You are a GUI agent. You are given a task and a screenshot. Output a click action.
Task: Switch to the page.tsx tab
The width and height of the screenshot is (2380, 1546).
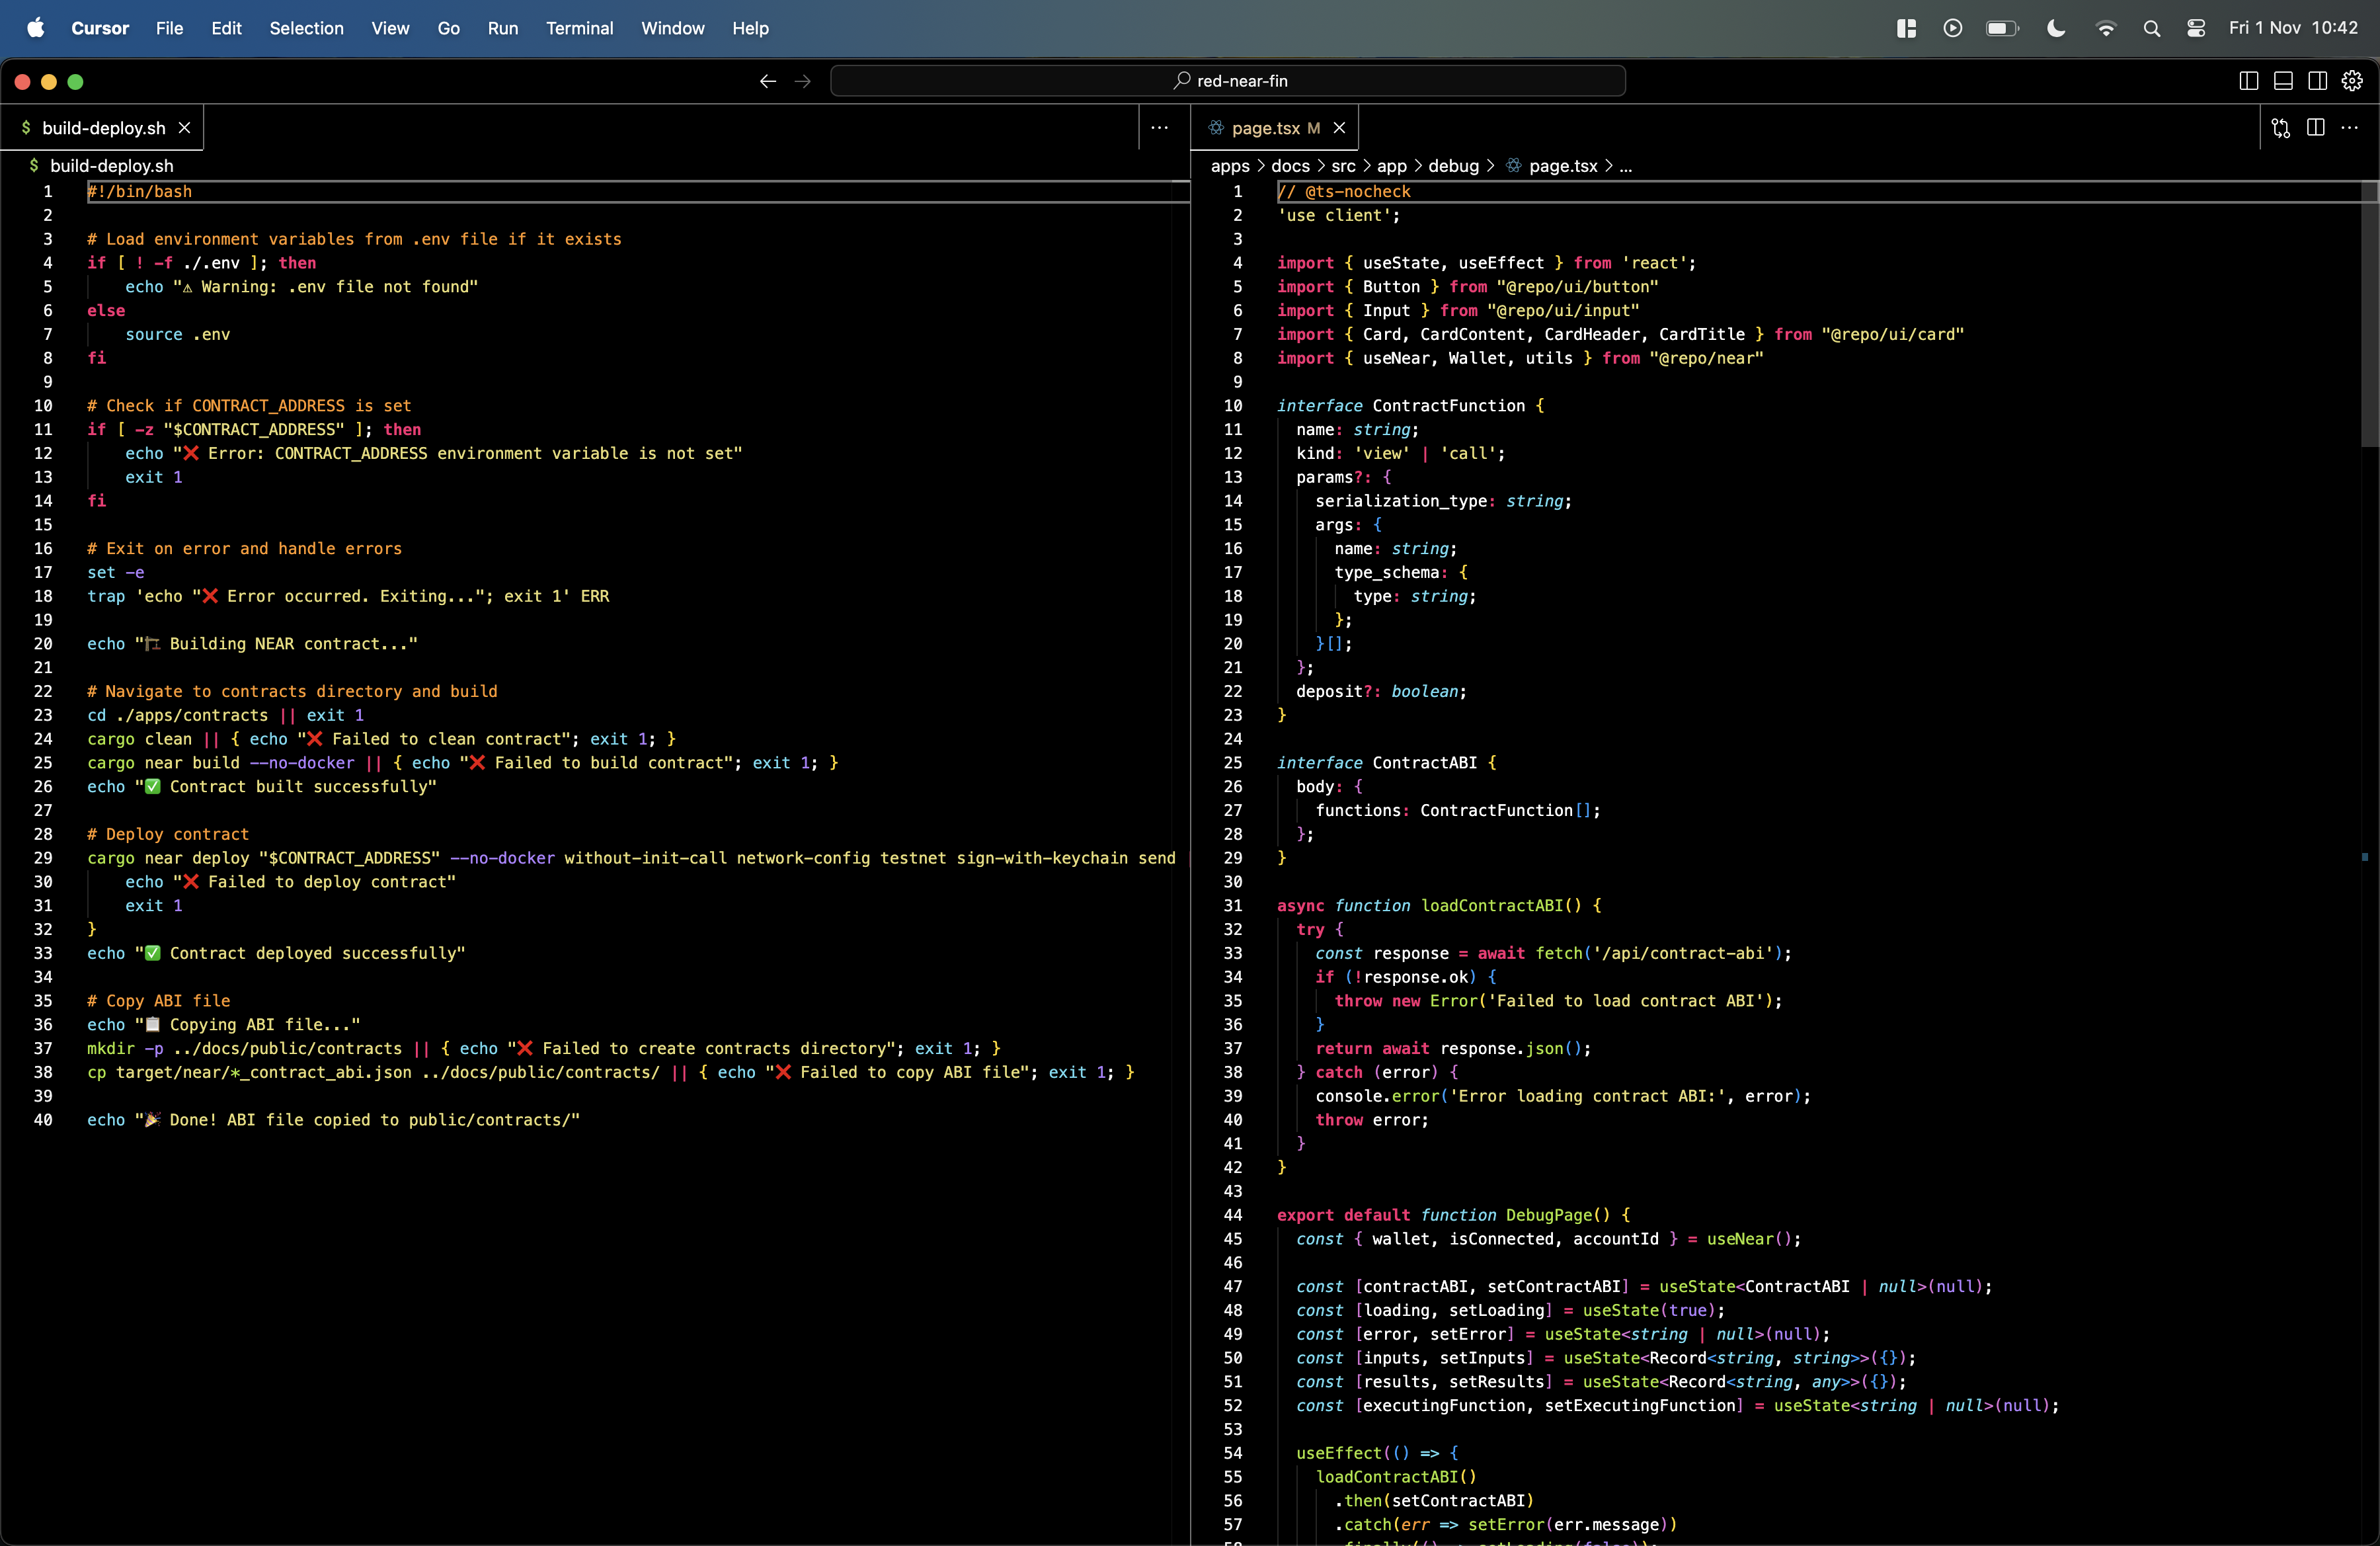tap(1265, 128)
